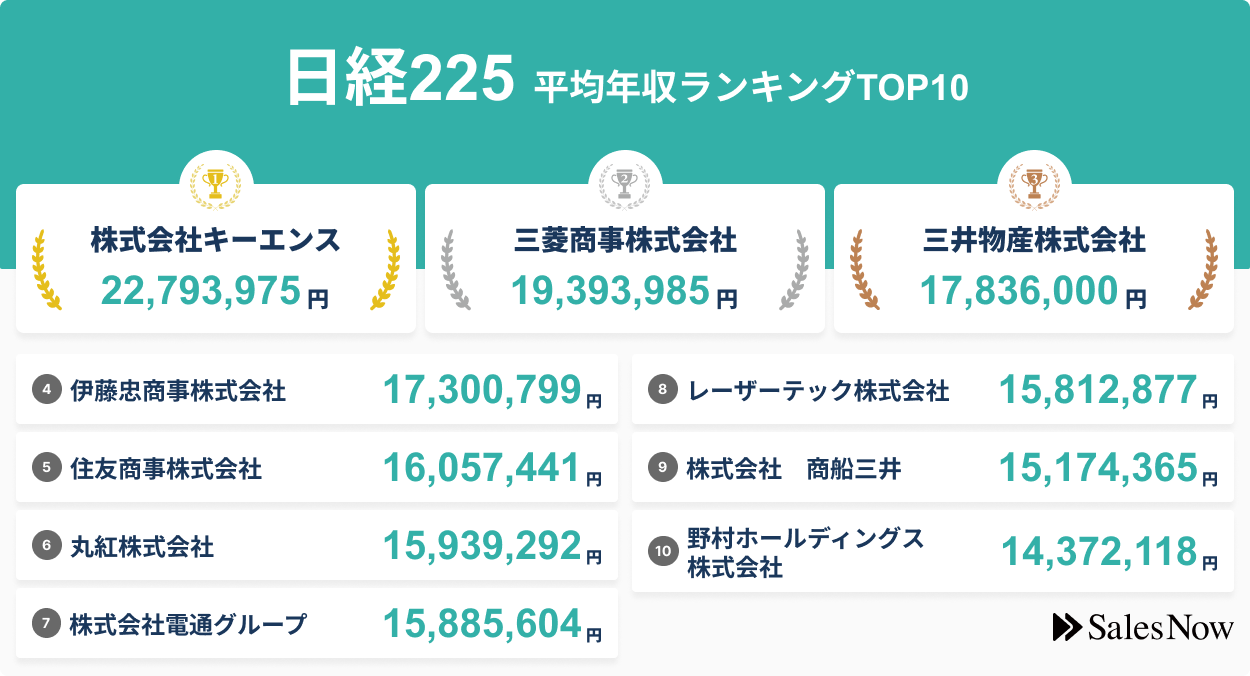Click the silver trophy icon
Viewport: 1250px width, 676px height.
tap(625, 181)
